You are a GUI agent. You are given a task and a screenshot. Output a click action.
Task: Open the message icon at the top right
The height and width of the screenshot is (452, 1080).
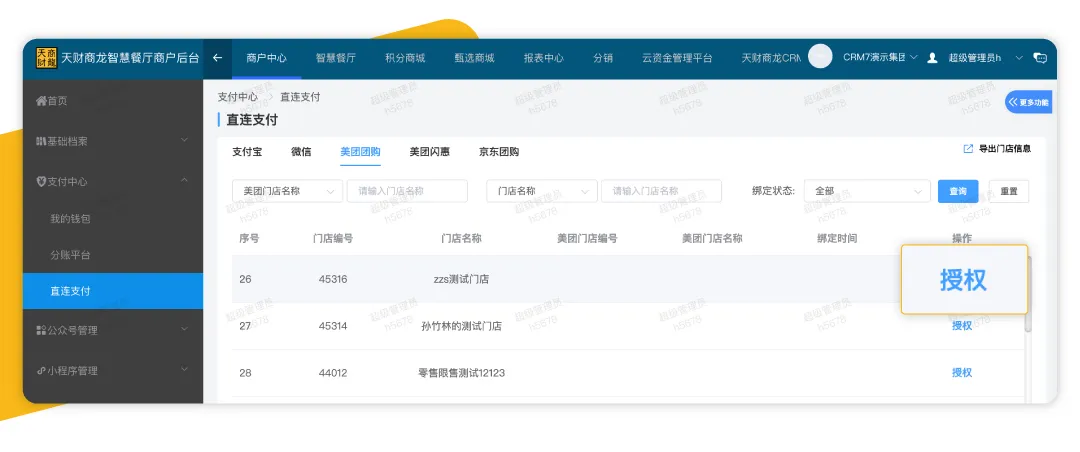(x=1040, y=58)
